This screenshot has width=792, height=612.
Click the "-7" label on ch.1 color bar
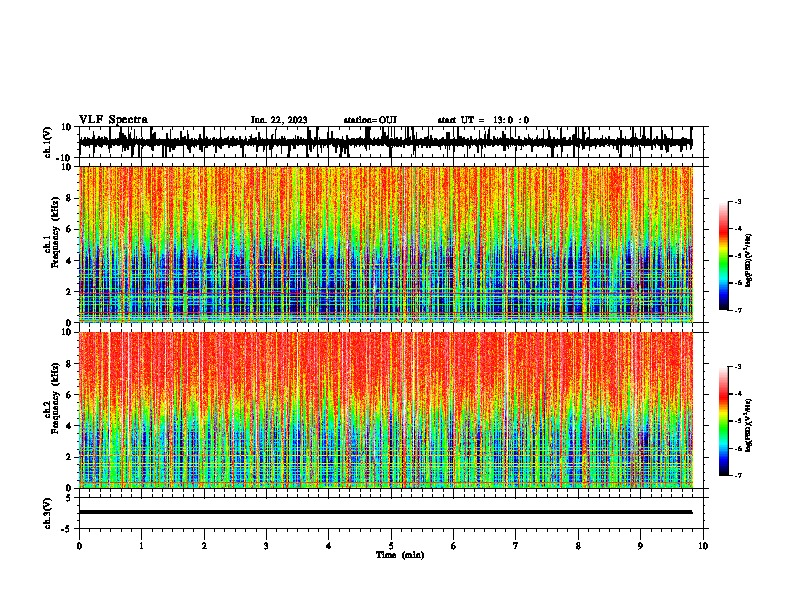click(737, 310)
